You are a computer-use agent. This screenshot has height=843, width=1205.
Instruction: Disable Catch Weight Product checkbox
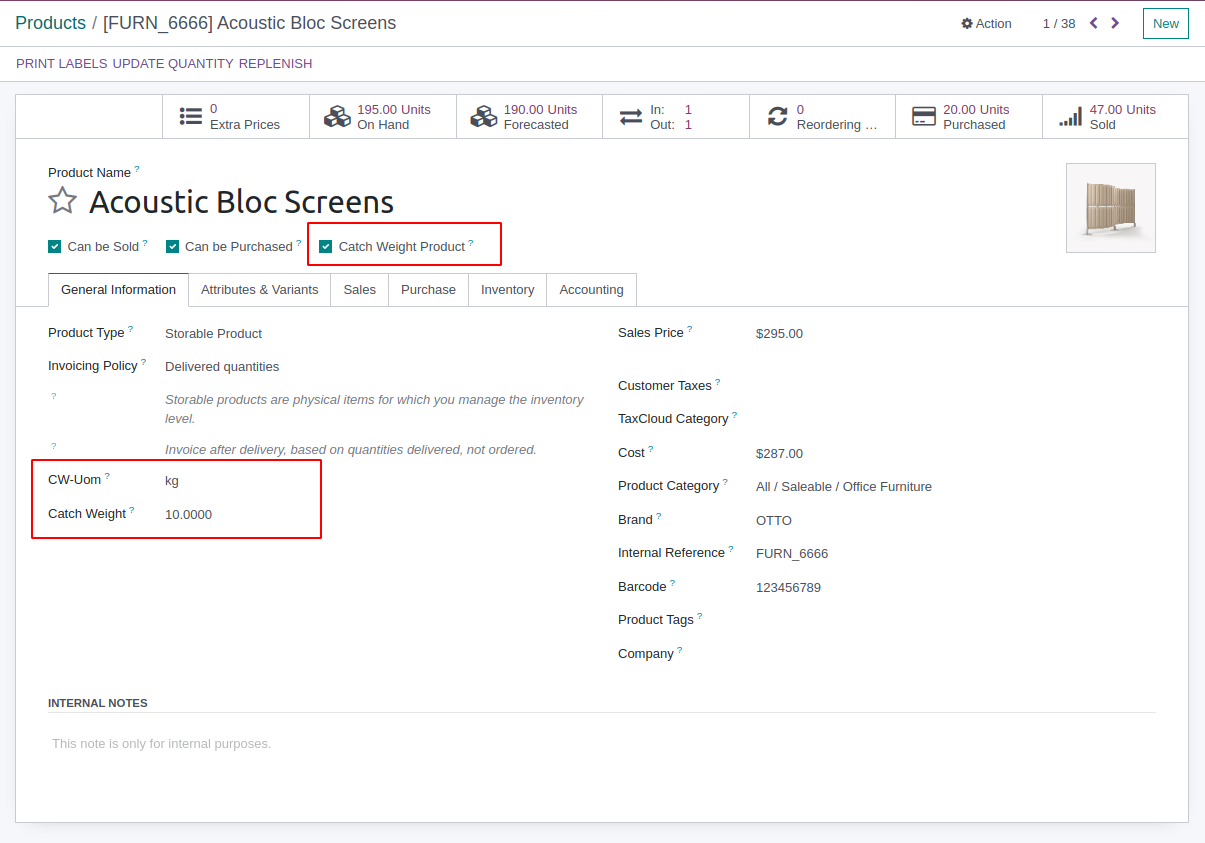(x=326, y=247)
